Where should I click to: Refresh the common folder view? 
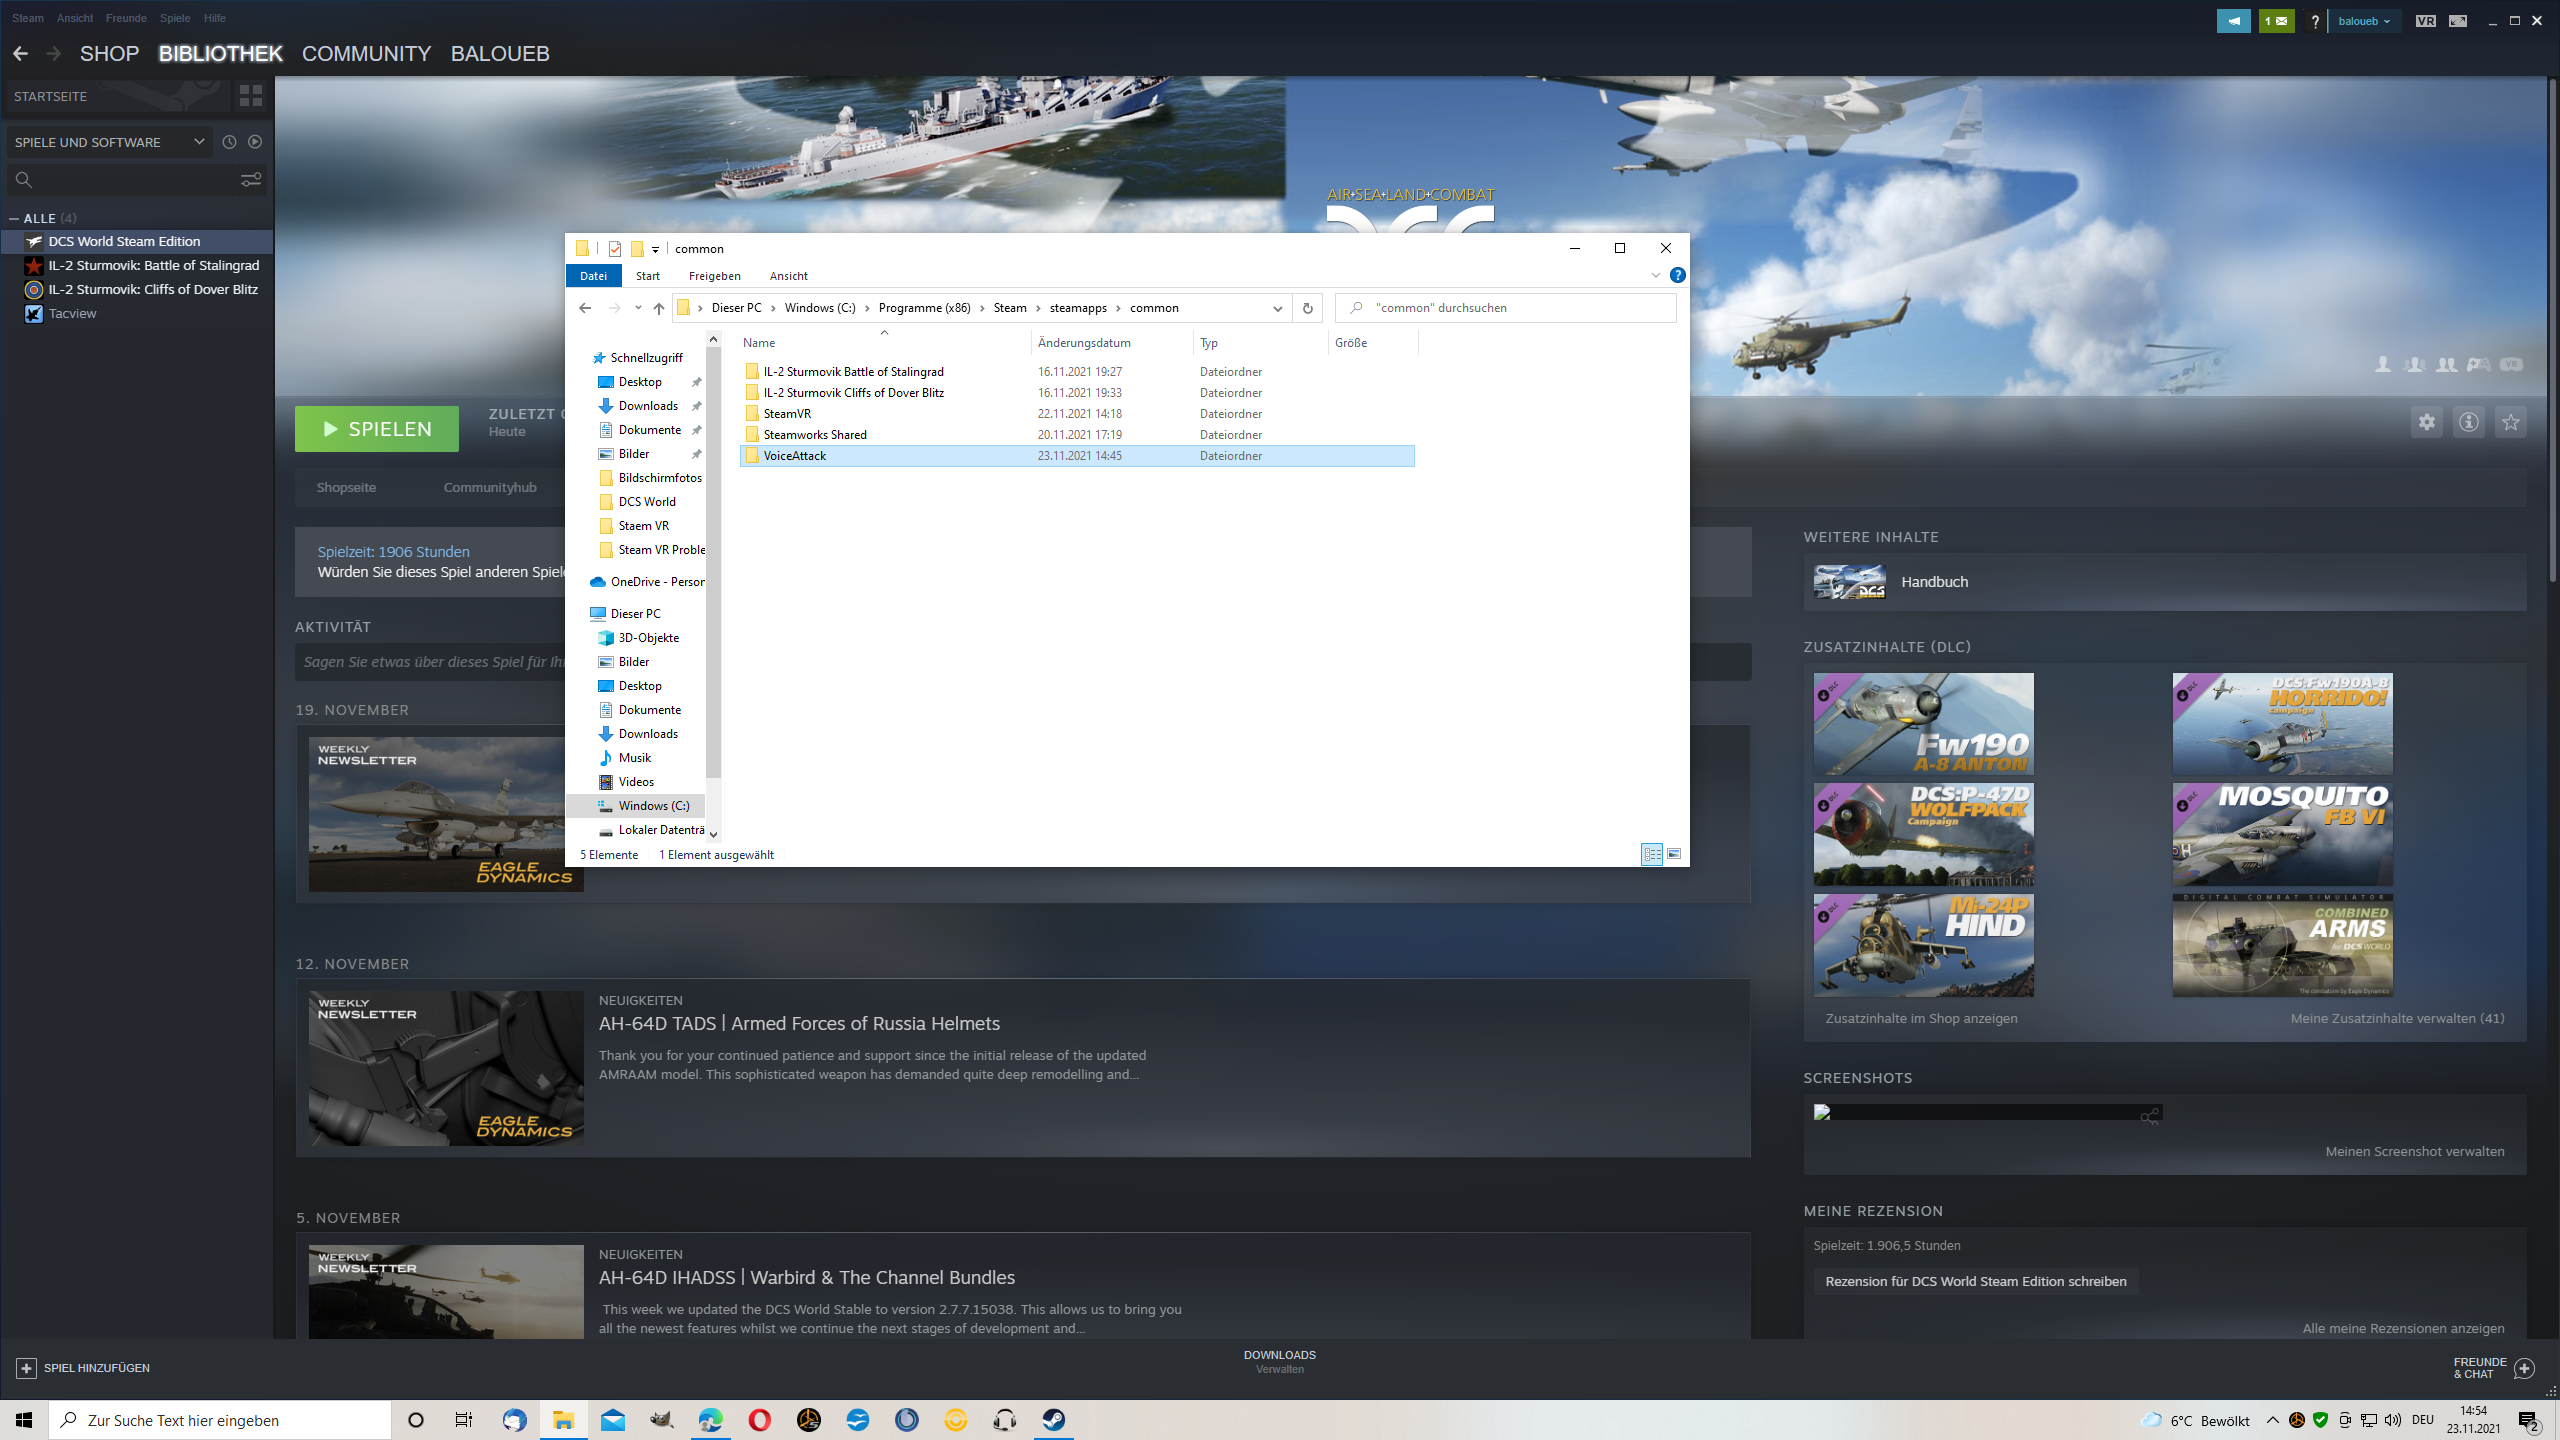[1307, 308]
